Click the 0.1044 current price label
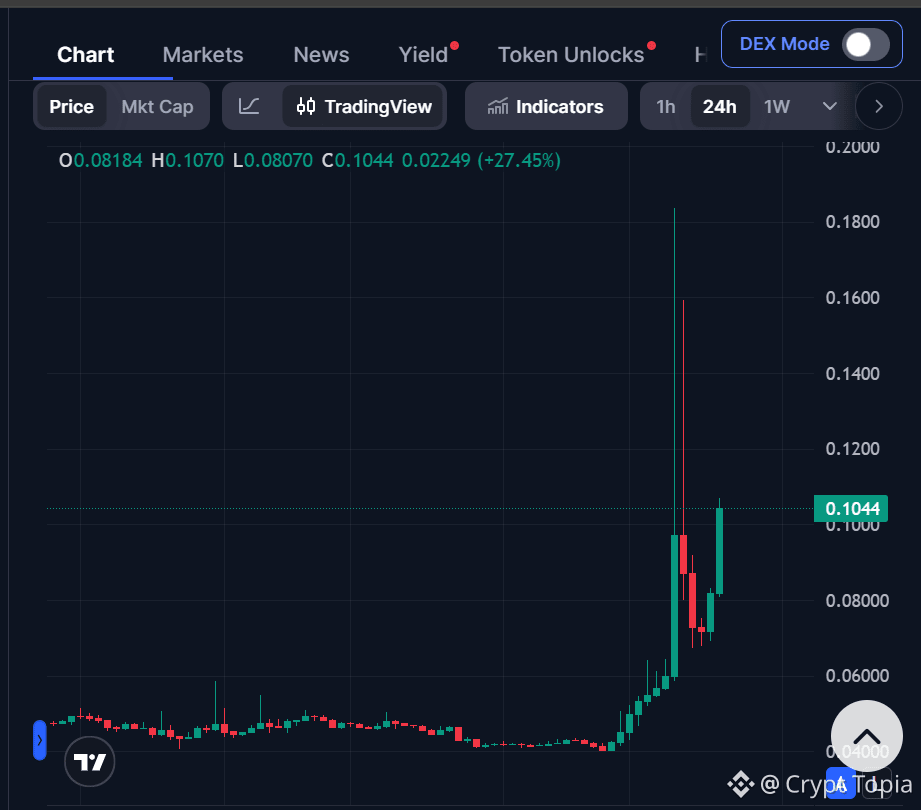The image size is (921, 810). coord(851,509)
